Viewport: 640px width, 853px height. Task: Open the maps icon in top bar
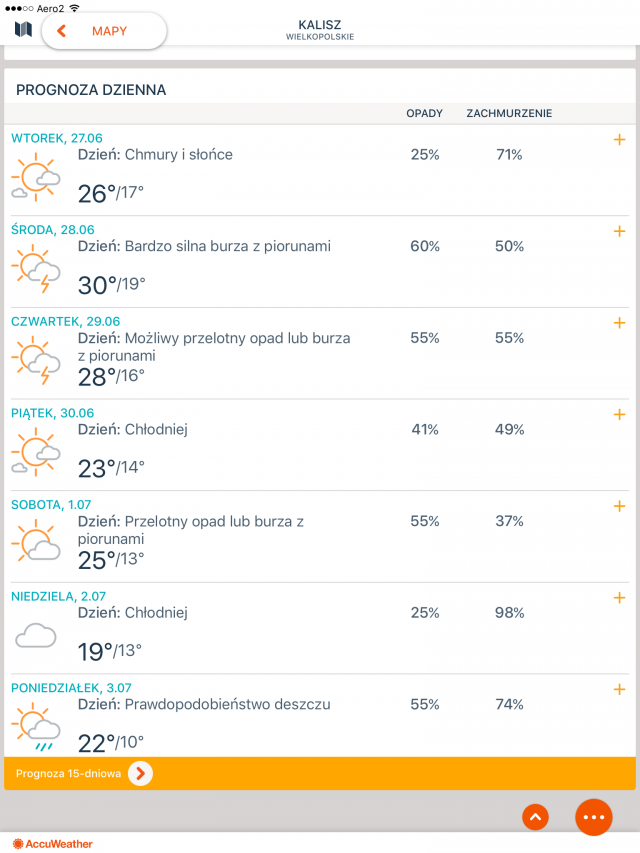(x=23, y=30)
